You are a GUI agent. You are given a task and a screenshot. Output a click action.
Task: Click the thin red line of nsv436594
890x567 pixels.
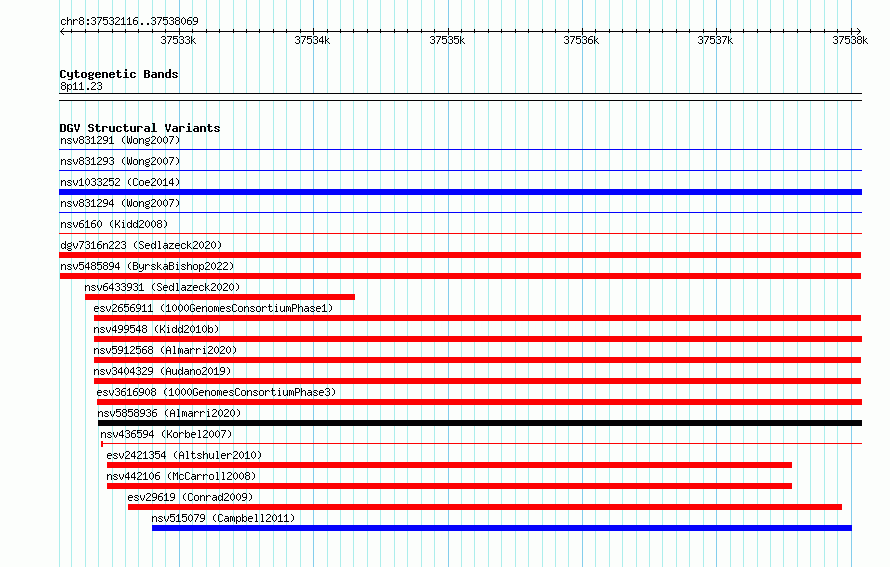pos(481,444)
